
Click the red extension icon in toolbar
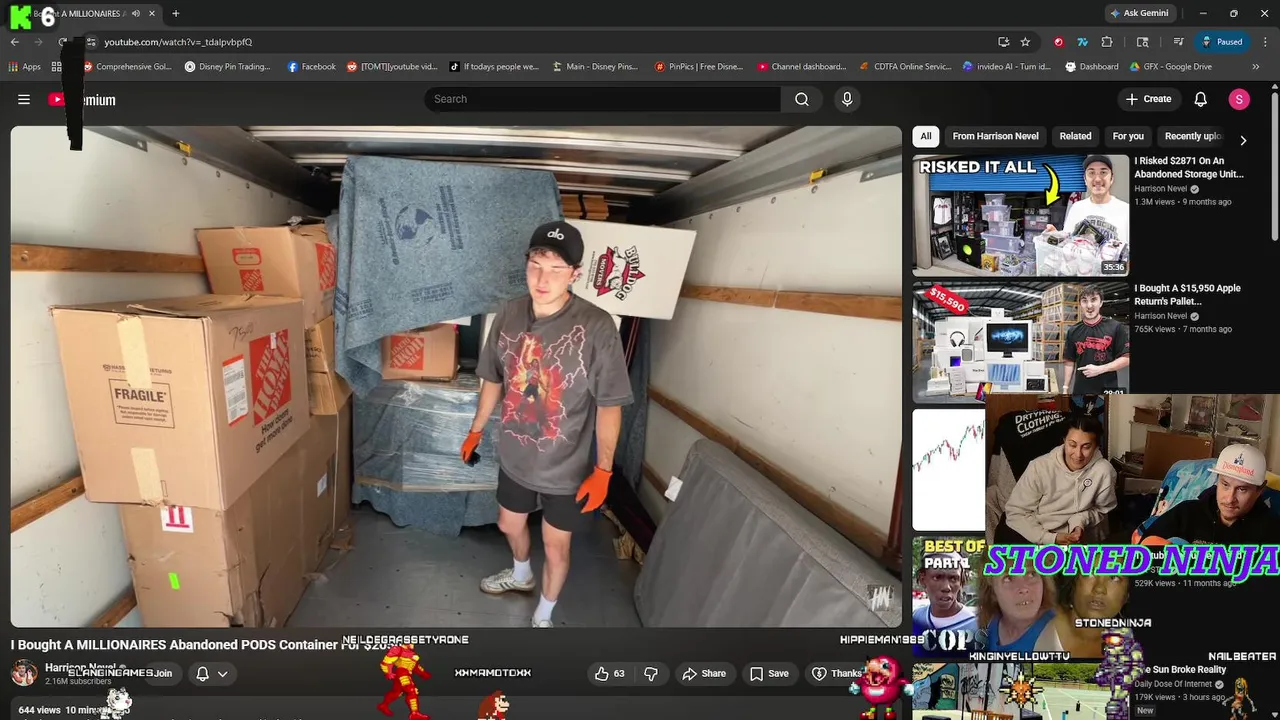1058,42
